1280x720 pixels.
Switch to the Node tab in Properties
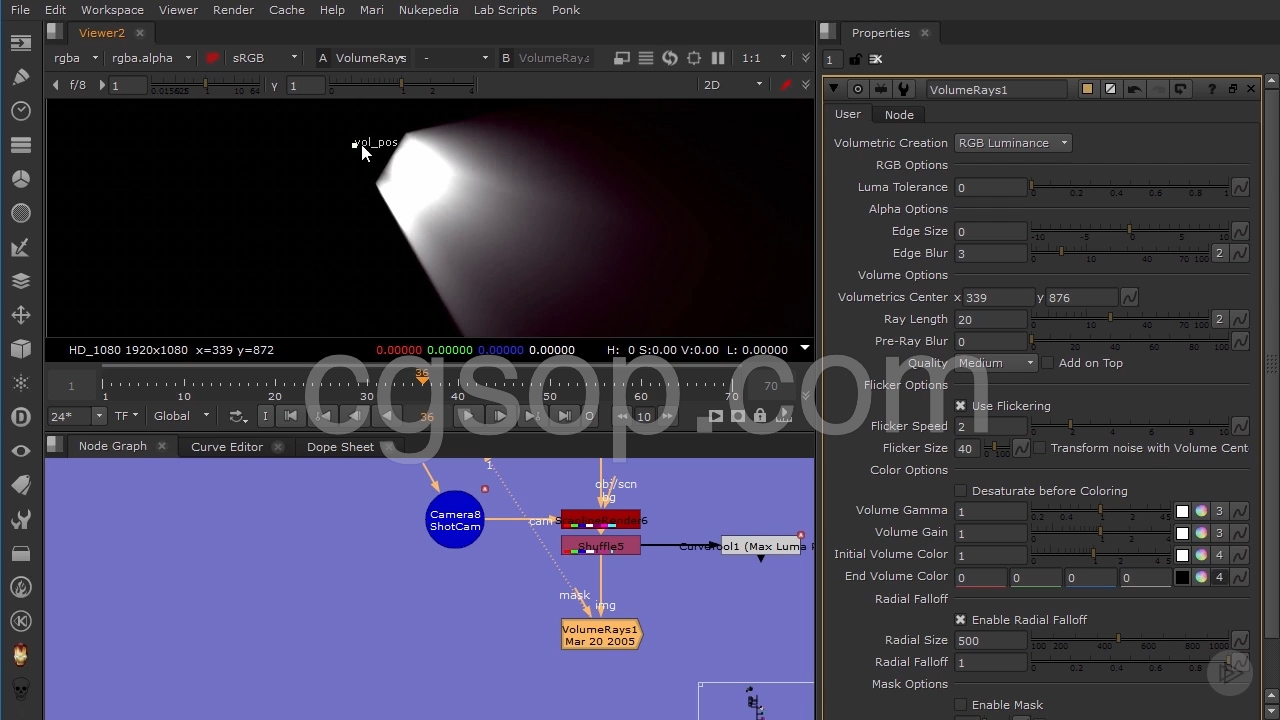(x=899, y=115)
